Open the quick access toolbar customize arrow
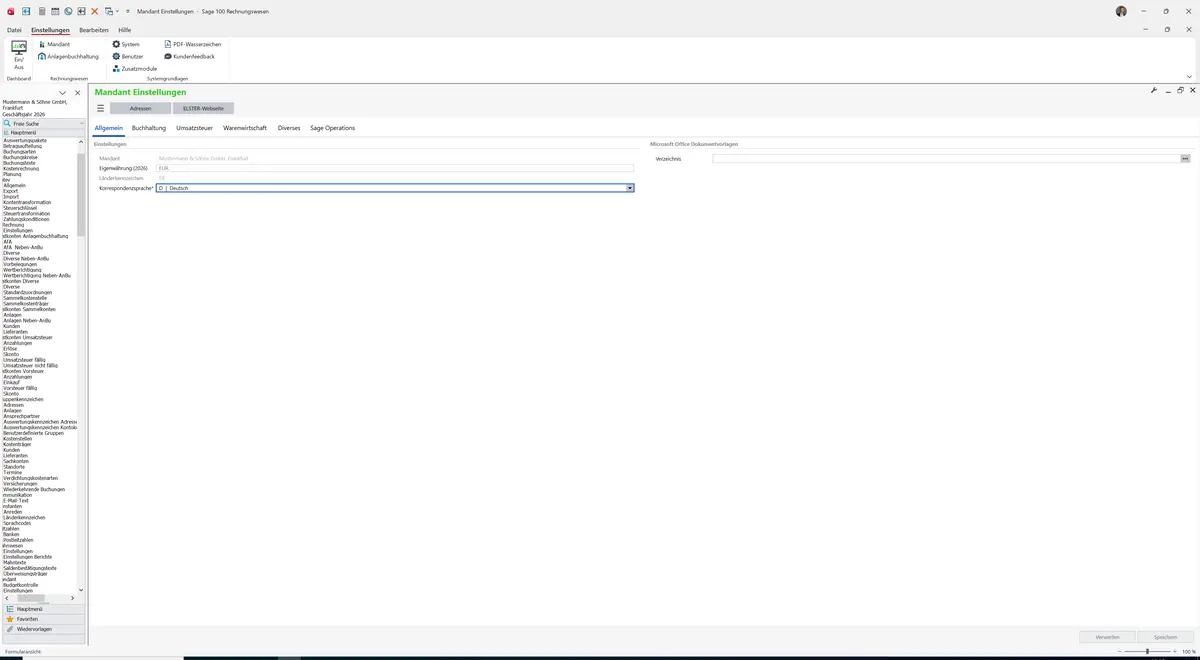Image resolution: width=1200 pixels, height=660 pixels. pyautogui.click(x=128, y=11)
